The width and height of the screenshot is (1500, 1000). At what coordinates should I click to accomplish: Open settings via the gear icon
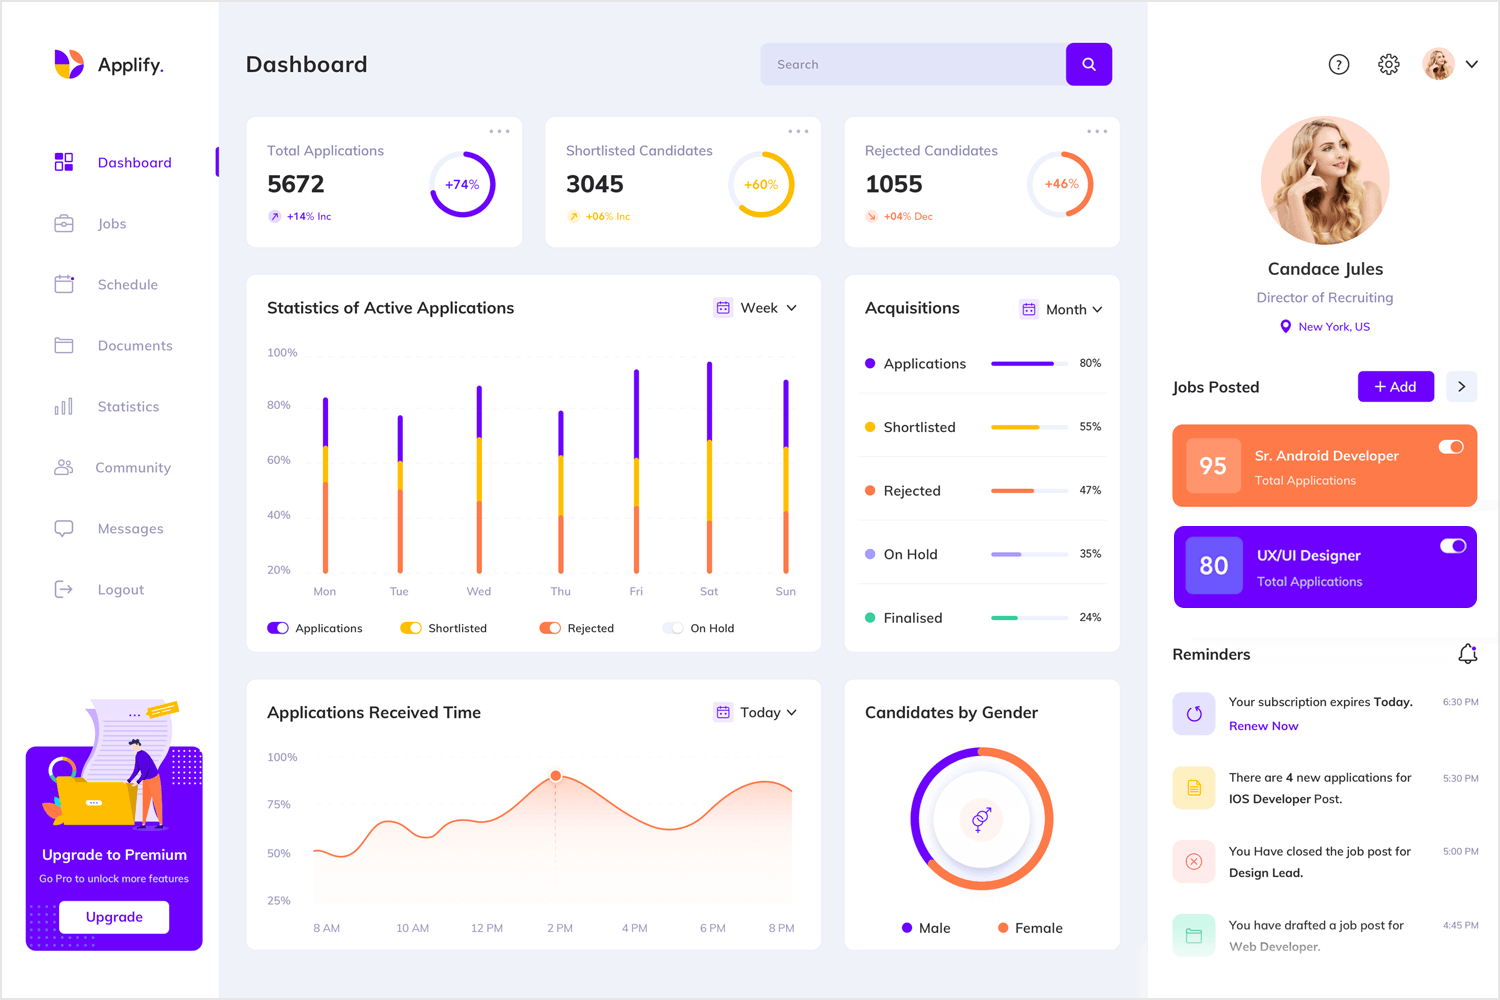coord(1388,64)
